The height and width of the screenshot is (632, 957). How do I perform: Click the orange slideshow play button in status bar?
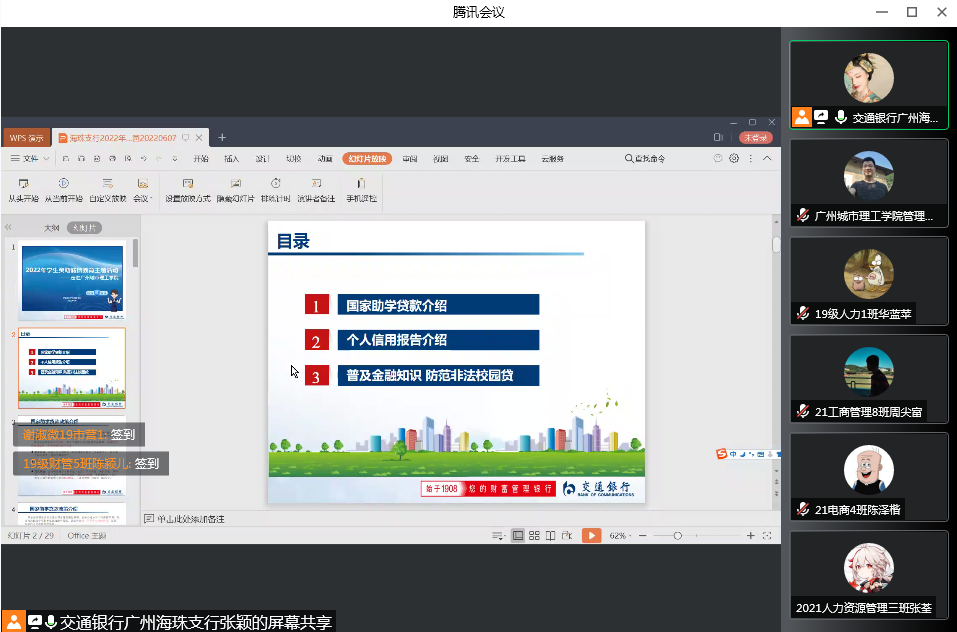pos(591,536)
